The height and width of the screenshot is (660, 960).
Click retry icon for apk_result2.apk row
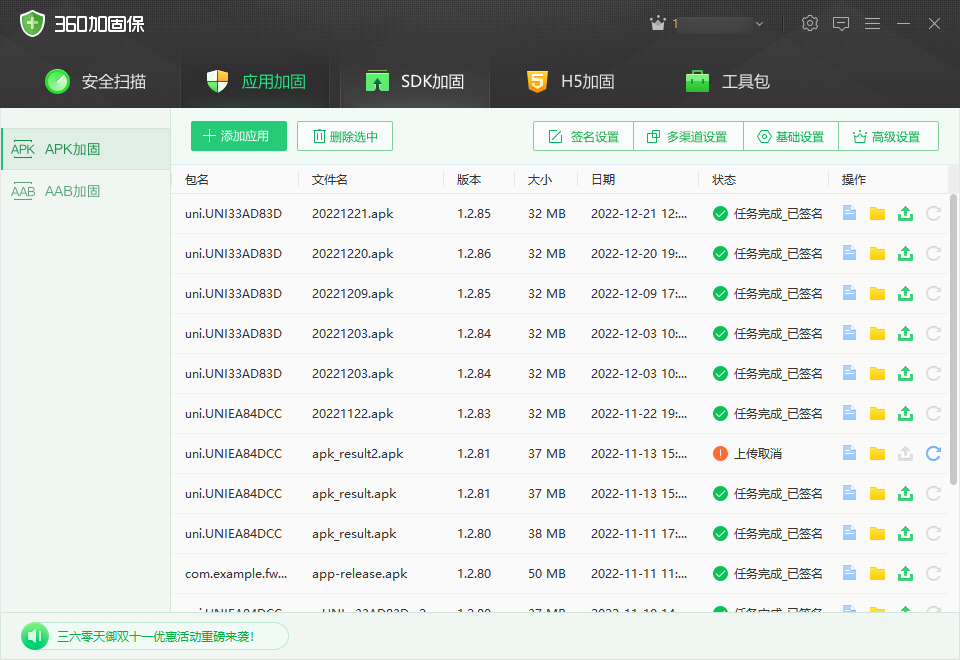(x=933, y=453)
